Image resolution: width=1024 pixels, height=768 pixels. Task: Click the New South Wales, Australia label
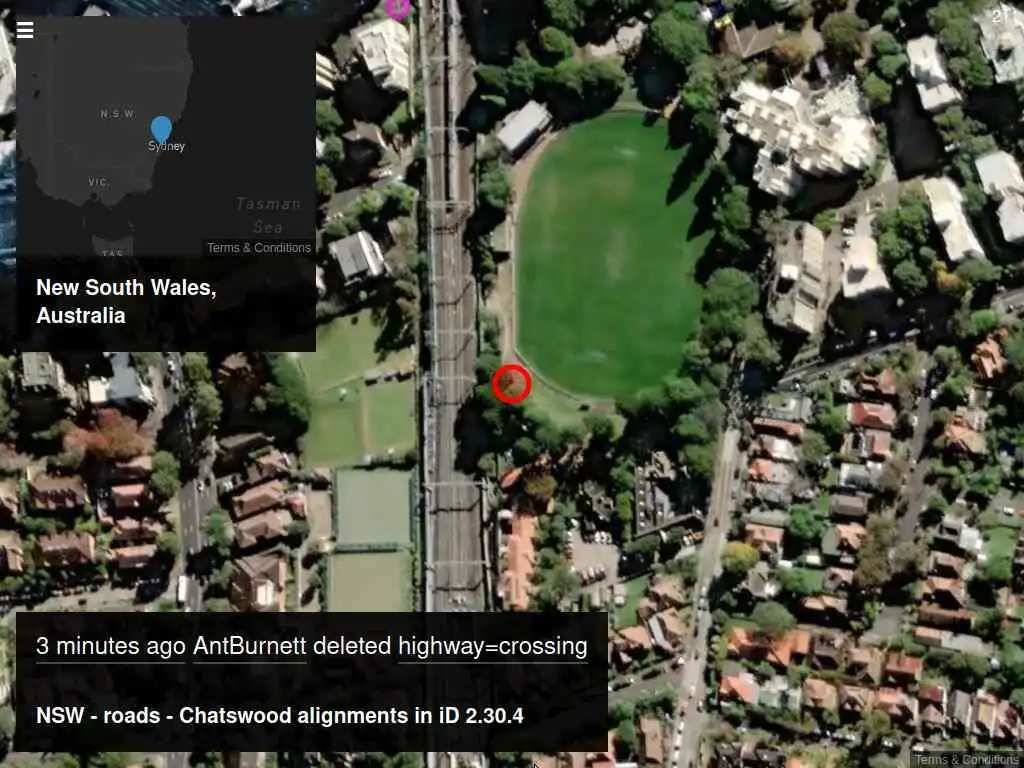pos(126,301)
